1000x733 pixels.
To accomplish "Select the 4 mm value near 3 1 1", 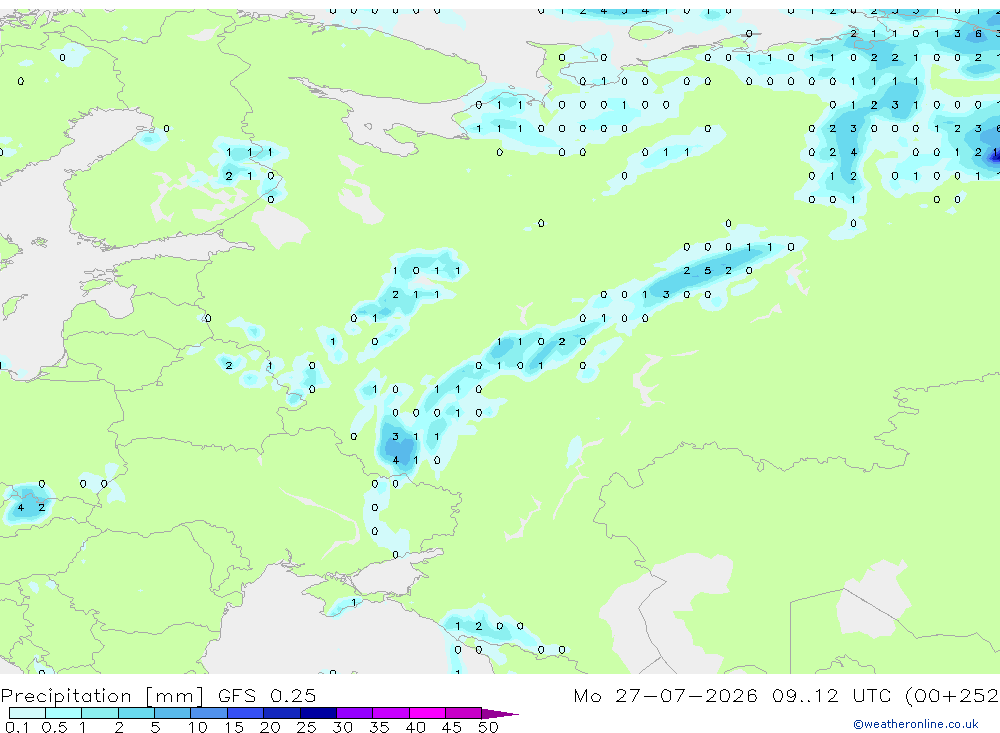I will pos(395,460).
